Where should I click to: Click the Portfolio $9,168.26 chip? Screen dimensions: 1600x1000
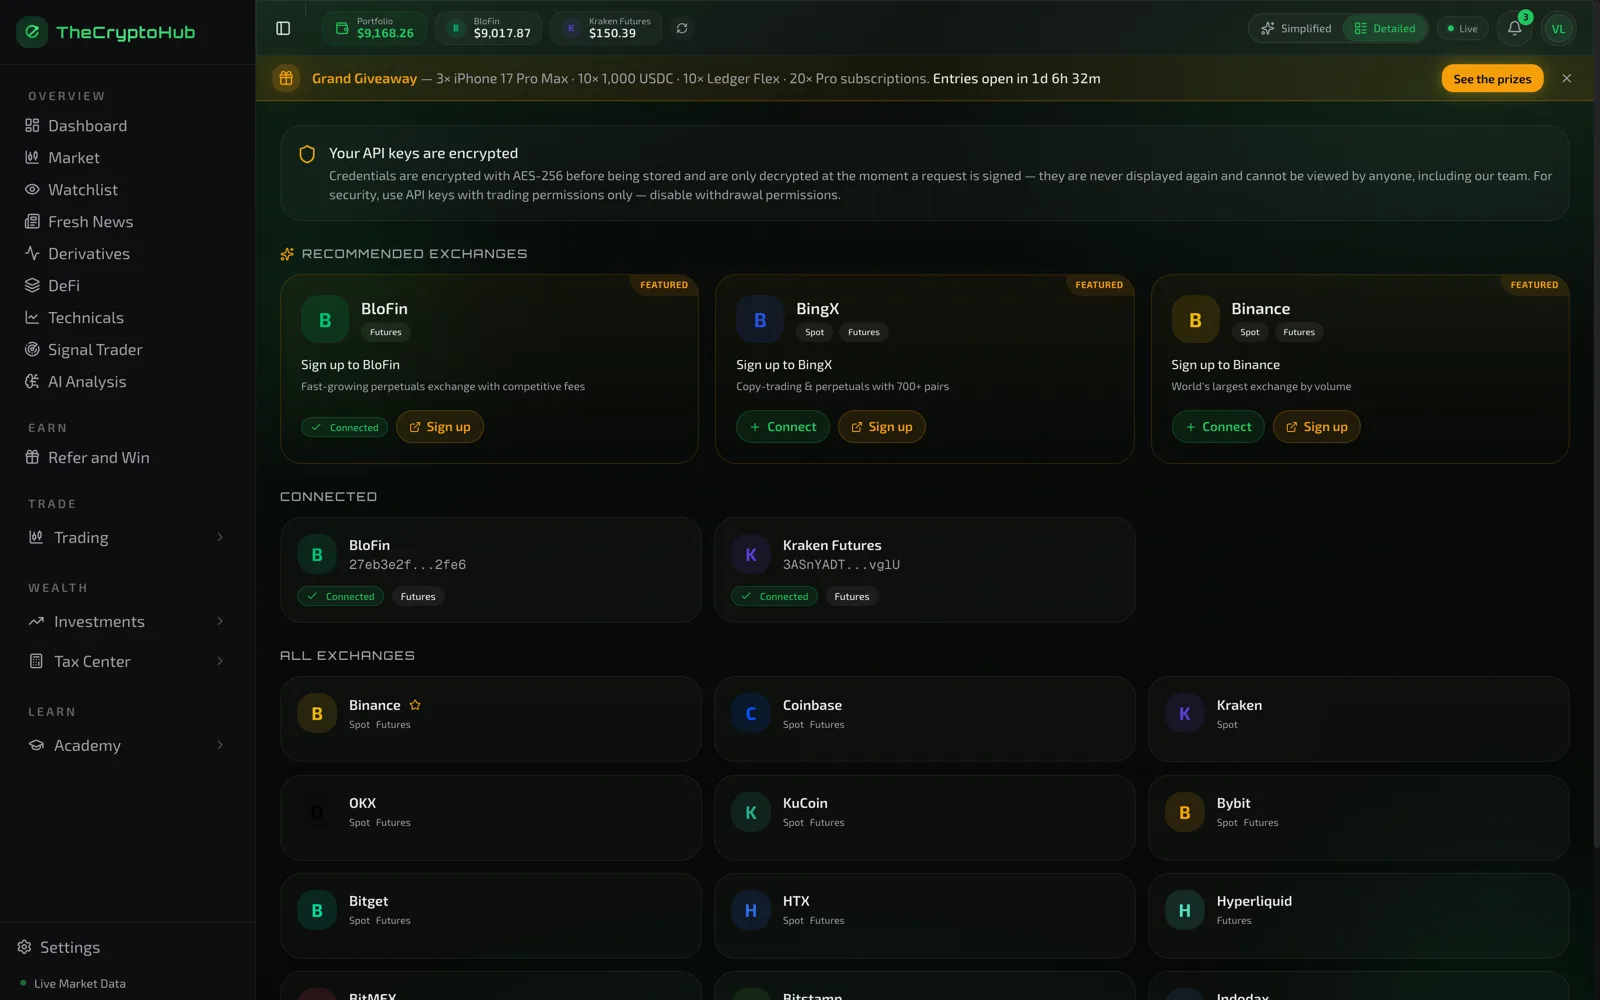click(x=374, y=28)
